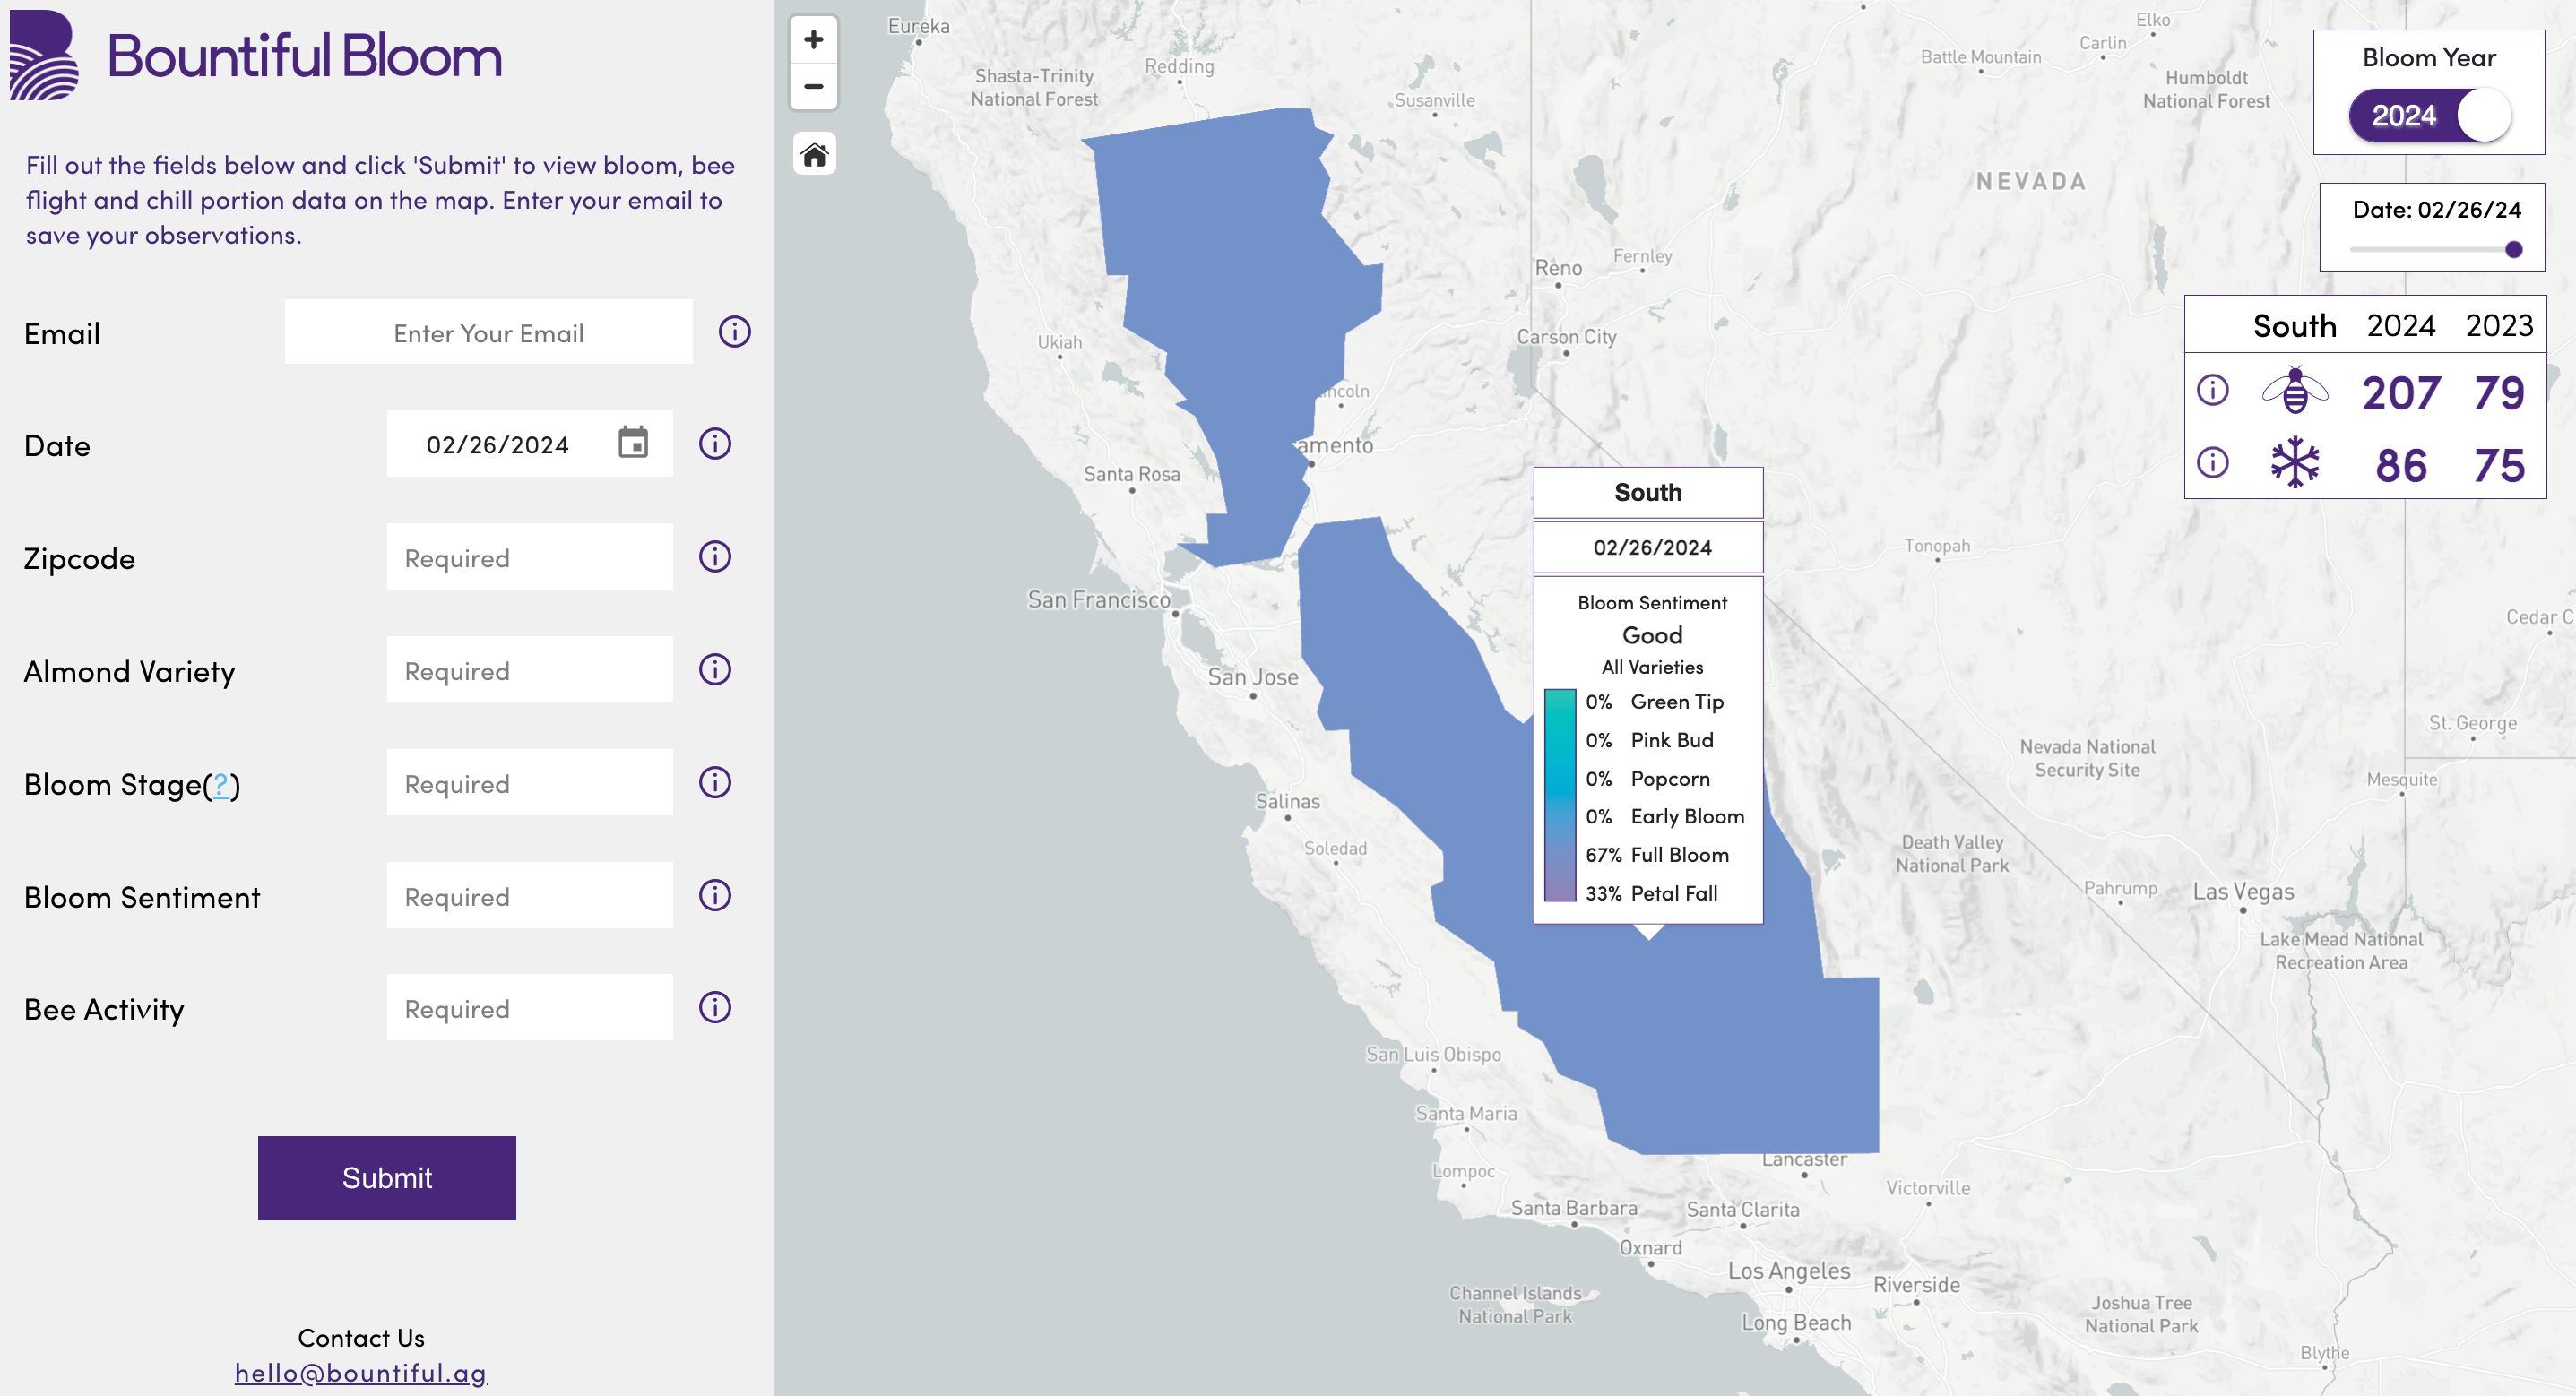Open the Bloom Stage dropdown
The width and height of the screenshot is (2576, 1396).
pyautogui.click(x=529, y=783)
